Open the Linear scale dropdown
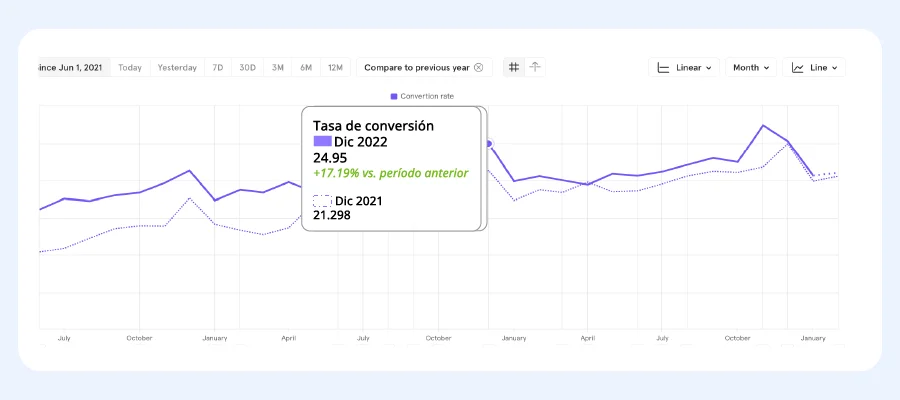This screenshot has width=900, height=400. (685, 68)
